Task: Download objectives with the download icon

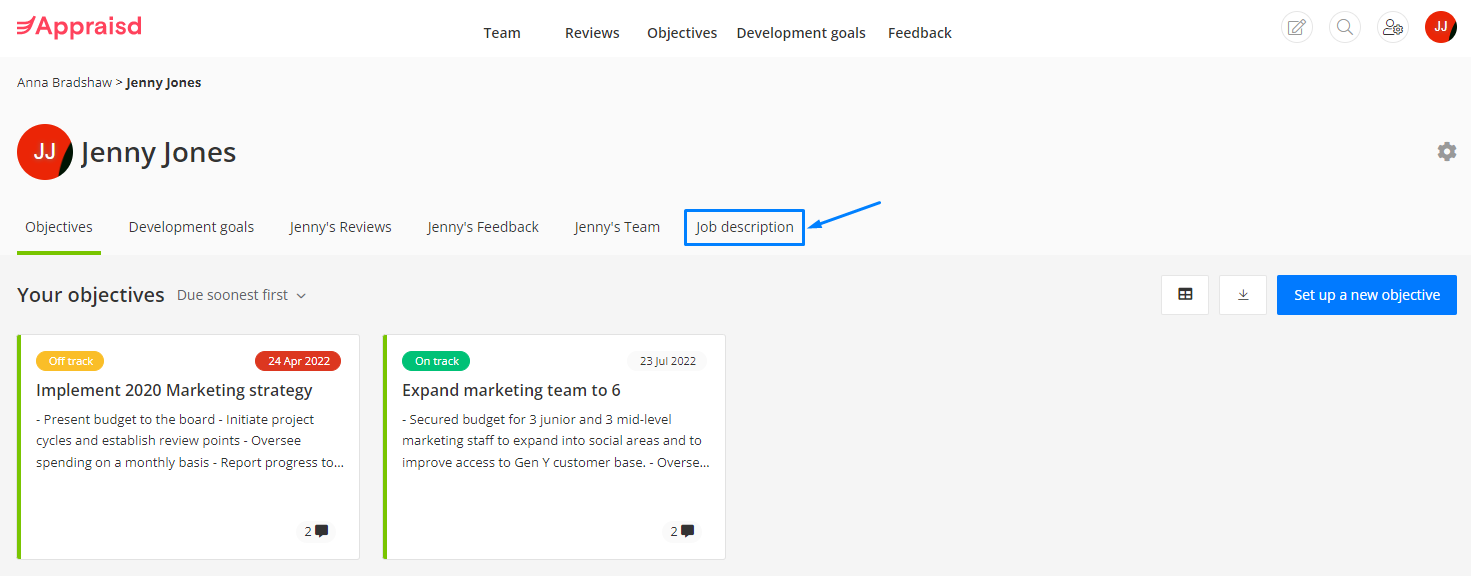Action: (1243, 295)
